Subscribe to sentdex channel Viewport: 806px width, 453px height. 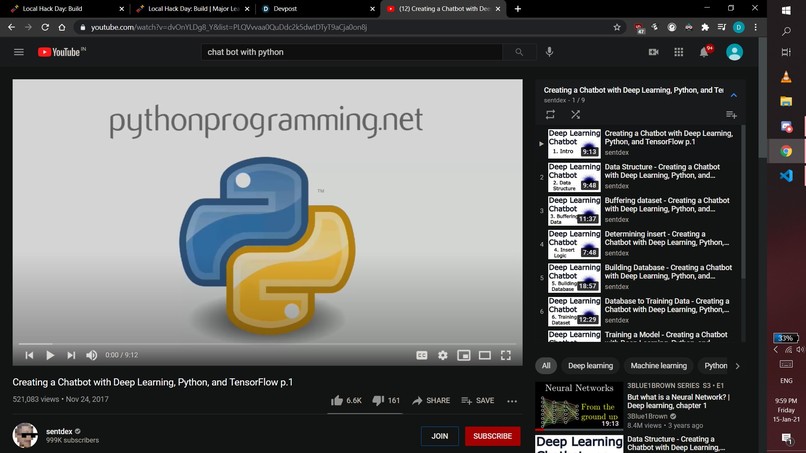point(492,436)
